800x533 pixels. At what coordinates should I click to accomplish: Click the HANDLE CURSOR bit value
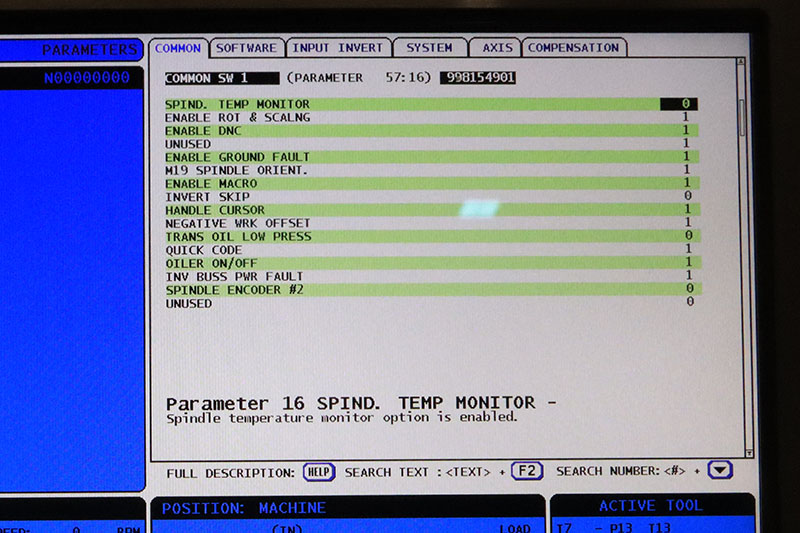688,209
